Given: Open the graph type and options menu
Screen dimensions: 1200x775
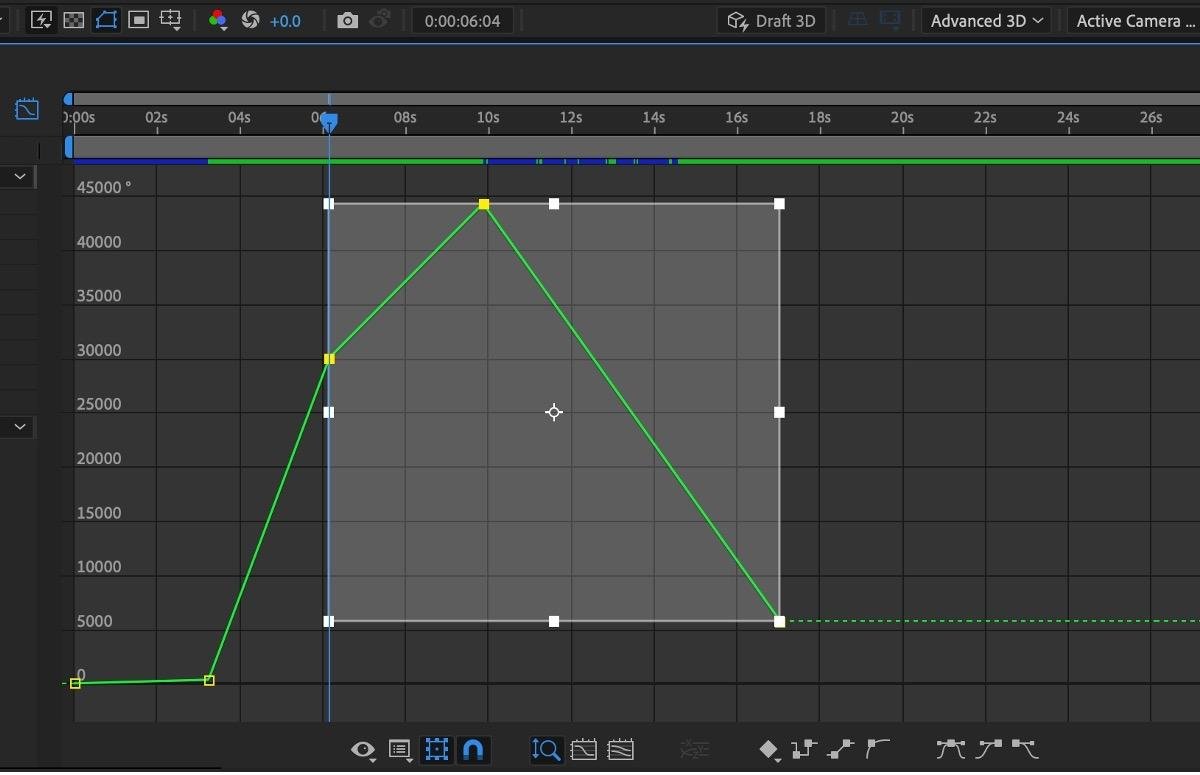Looking at the screenshot, I should 401,750.
